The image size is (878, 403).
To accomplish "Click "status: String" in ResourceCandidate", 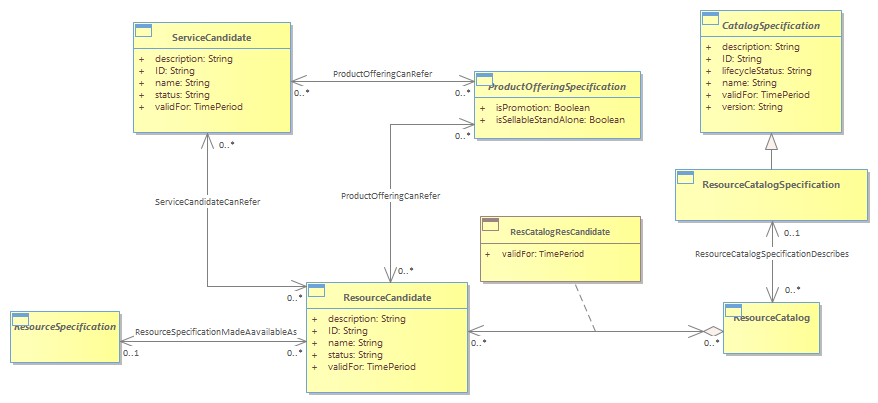I will point(356,355).
